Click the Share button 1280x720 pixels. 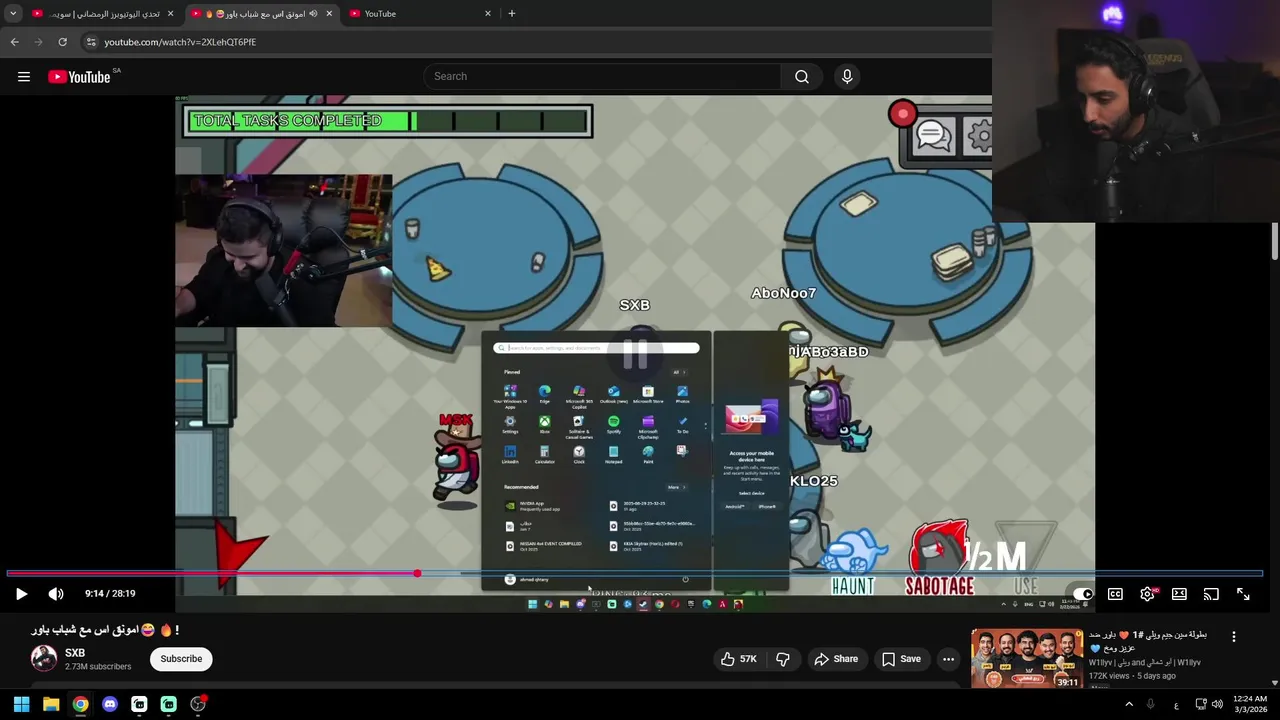[x=836, y=659]
